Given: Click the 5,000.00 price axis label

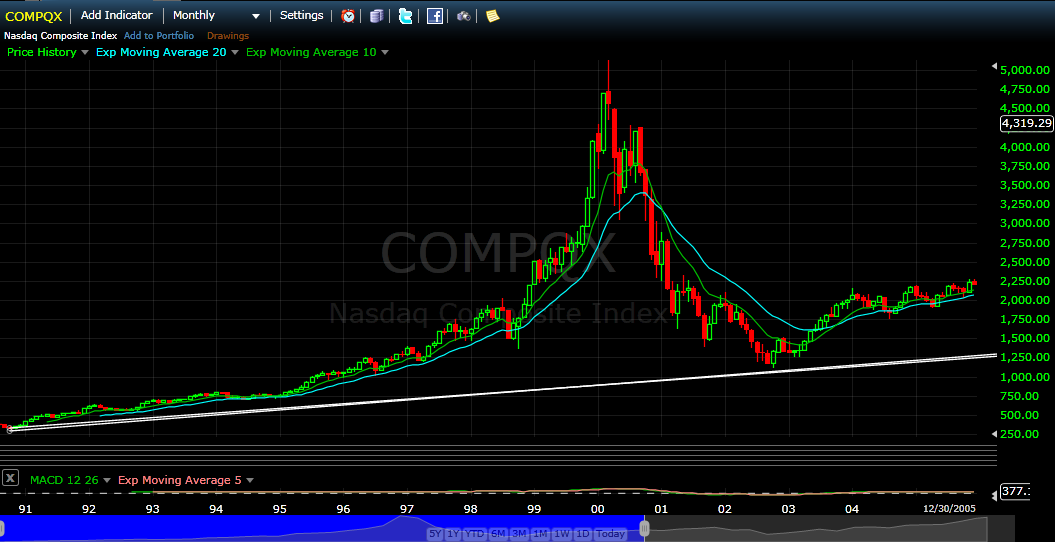Looking at the screenshot, I should (1025, 70).
